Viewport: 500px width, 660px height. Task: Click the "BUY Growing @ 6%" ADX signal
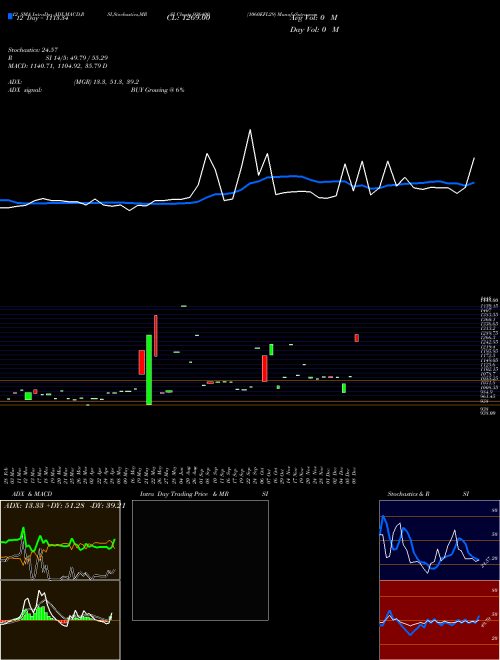tap(157, 90)
